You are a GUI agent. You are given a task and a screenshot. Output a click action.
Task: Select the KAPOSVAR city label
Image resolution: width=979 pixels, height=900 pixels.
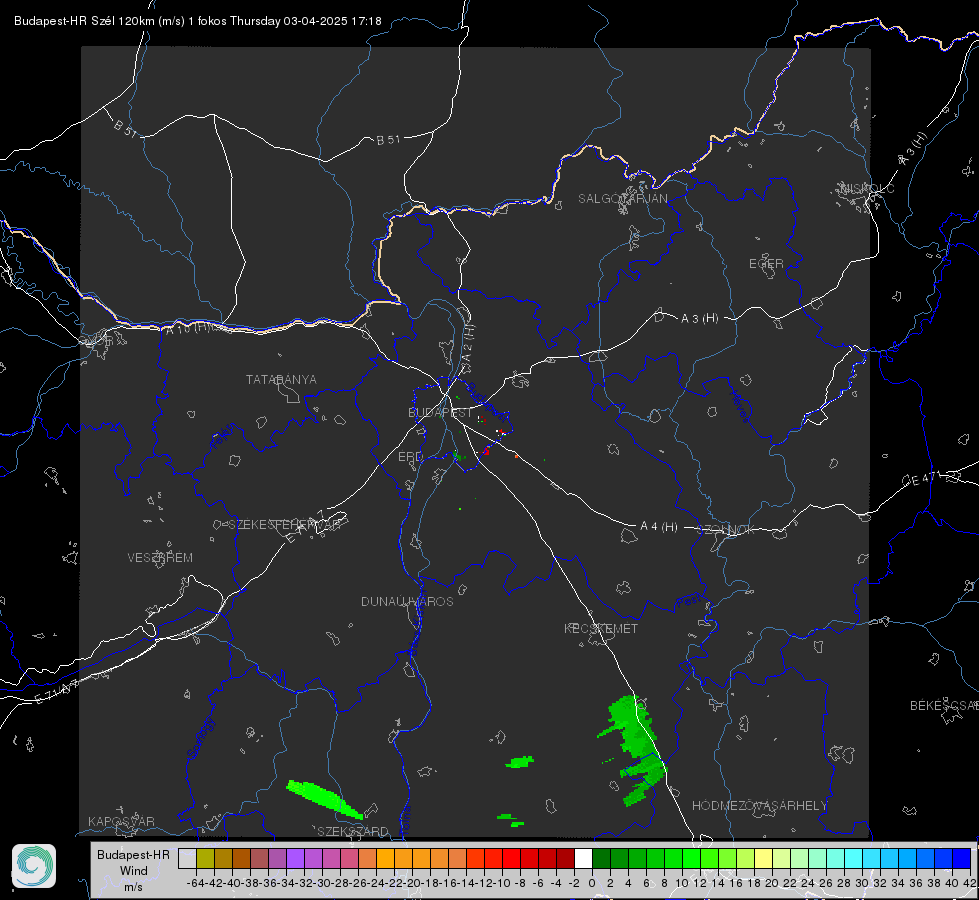121,821
